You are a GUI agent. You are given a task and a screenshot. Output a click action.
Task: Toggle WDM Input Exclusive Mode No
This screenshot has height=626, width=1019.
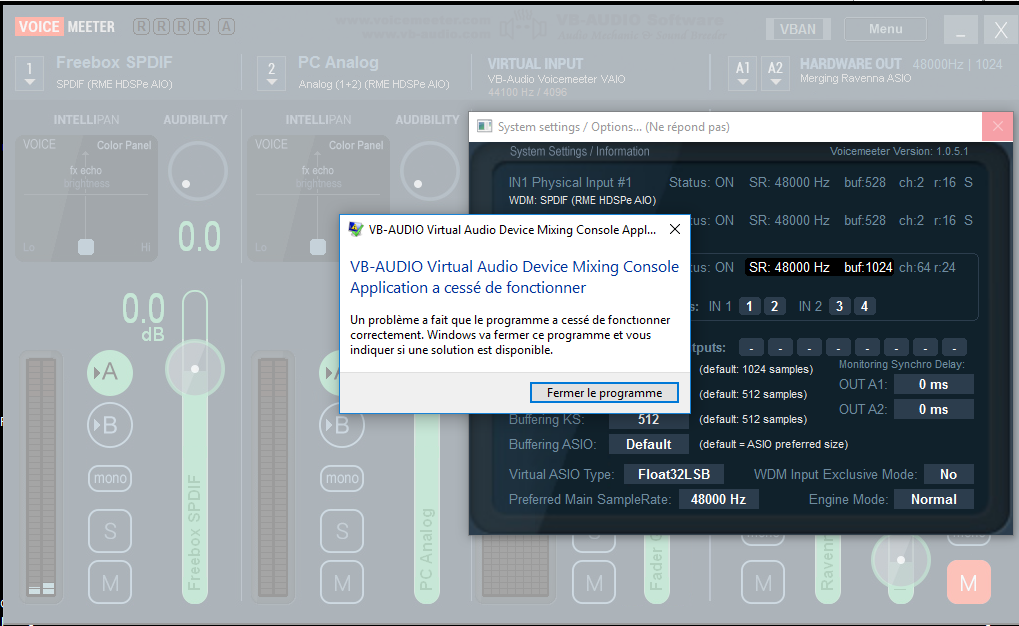(948, 475)
